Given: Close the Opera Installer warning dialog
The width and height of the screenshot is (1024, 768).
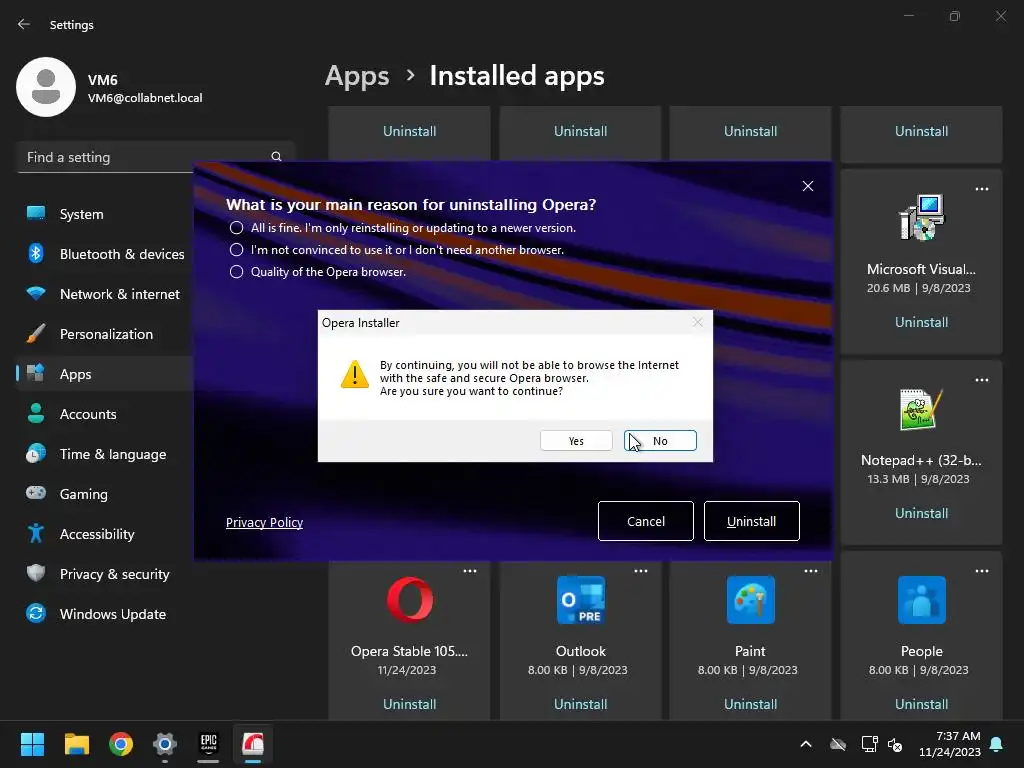Looking at the screenshot, I should (x=697, y=323).
